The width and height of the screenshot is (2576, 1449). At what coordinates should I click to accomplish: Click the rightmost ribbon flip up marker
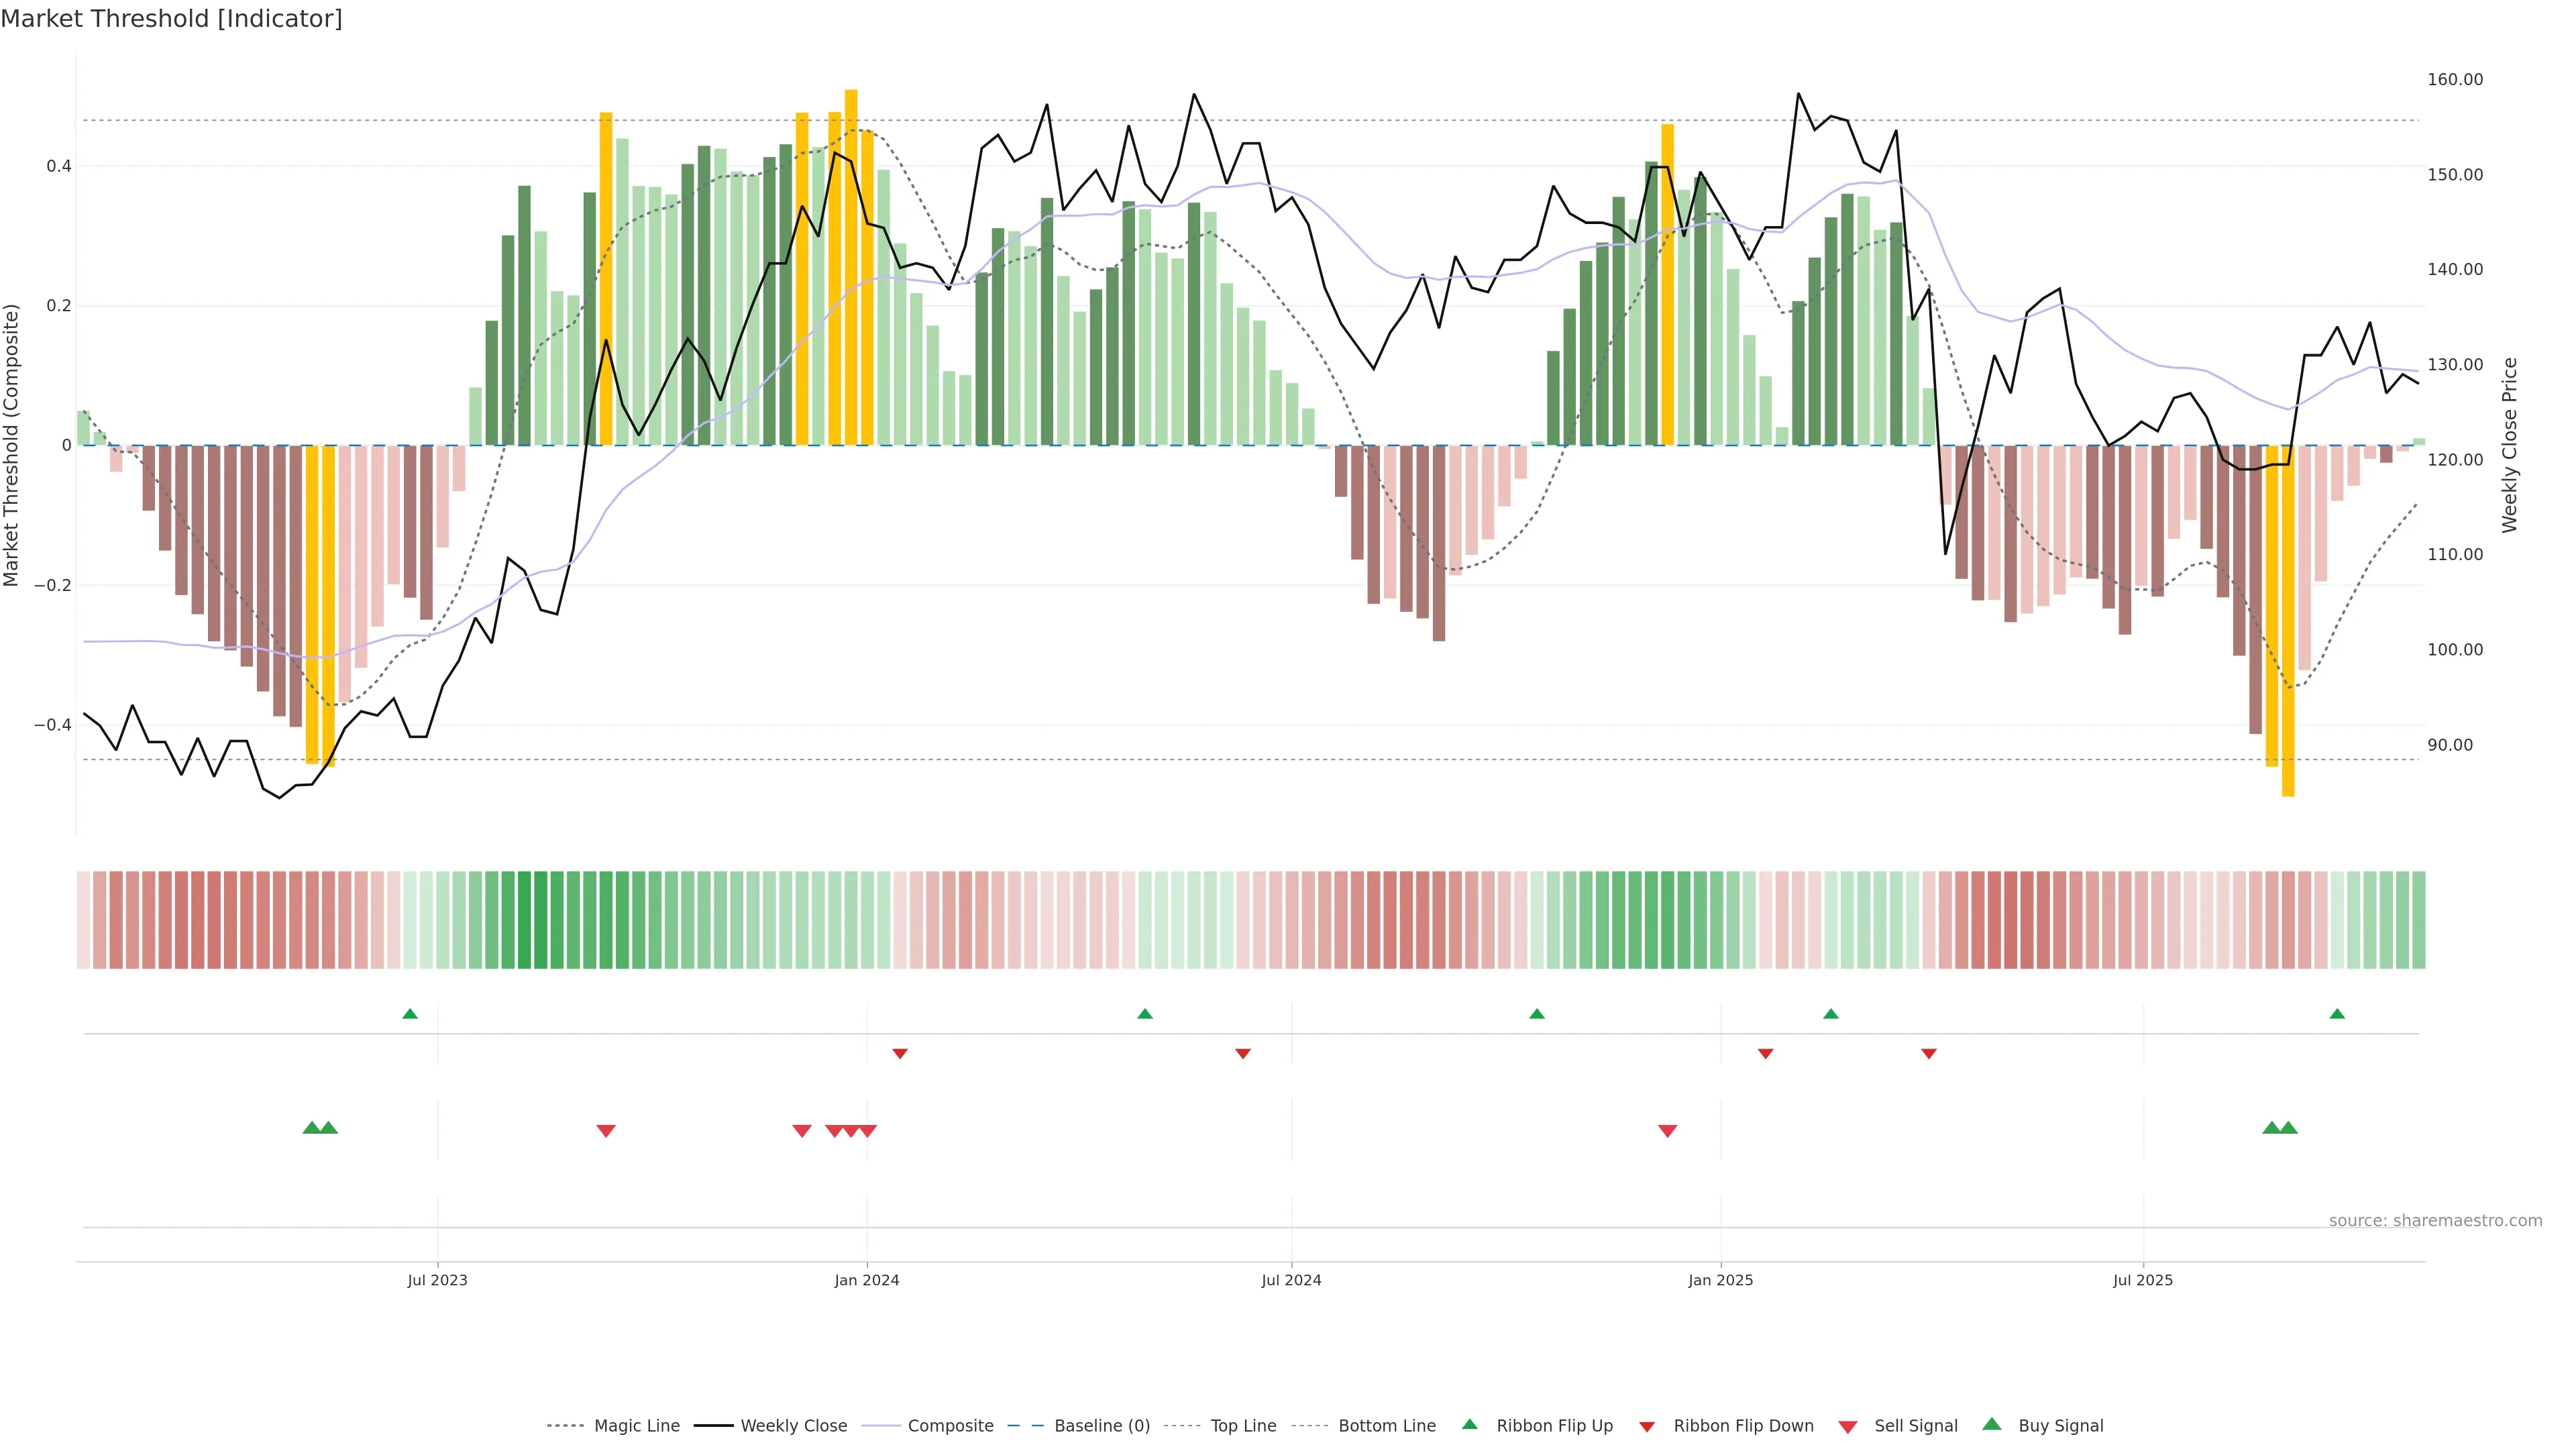pos(2337,1014)
